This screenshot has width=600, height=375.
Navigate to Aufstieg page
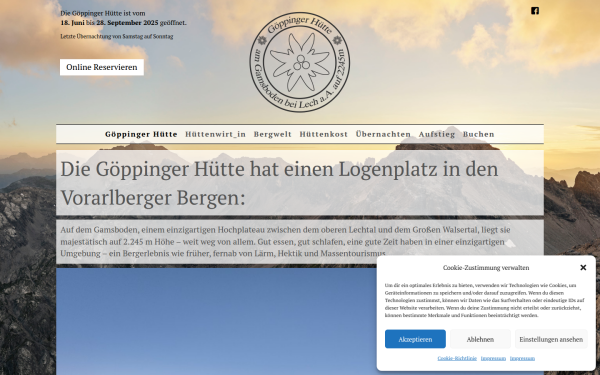437,134
